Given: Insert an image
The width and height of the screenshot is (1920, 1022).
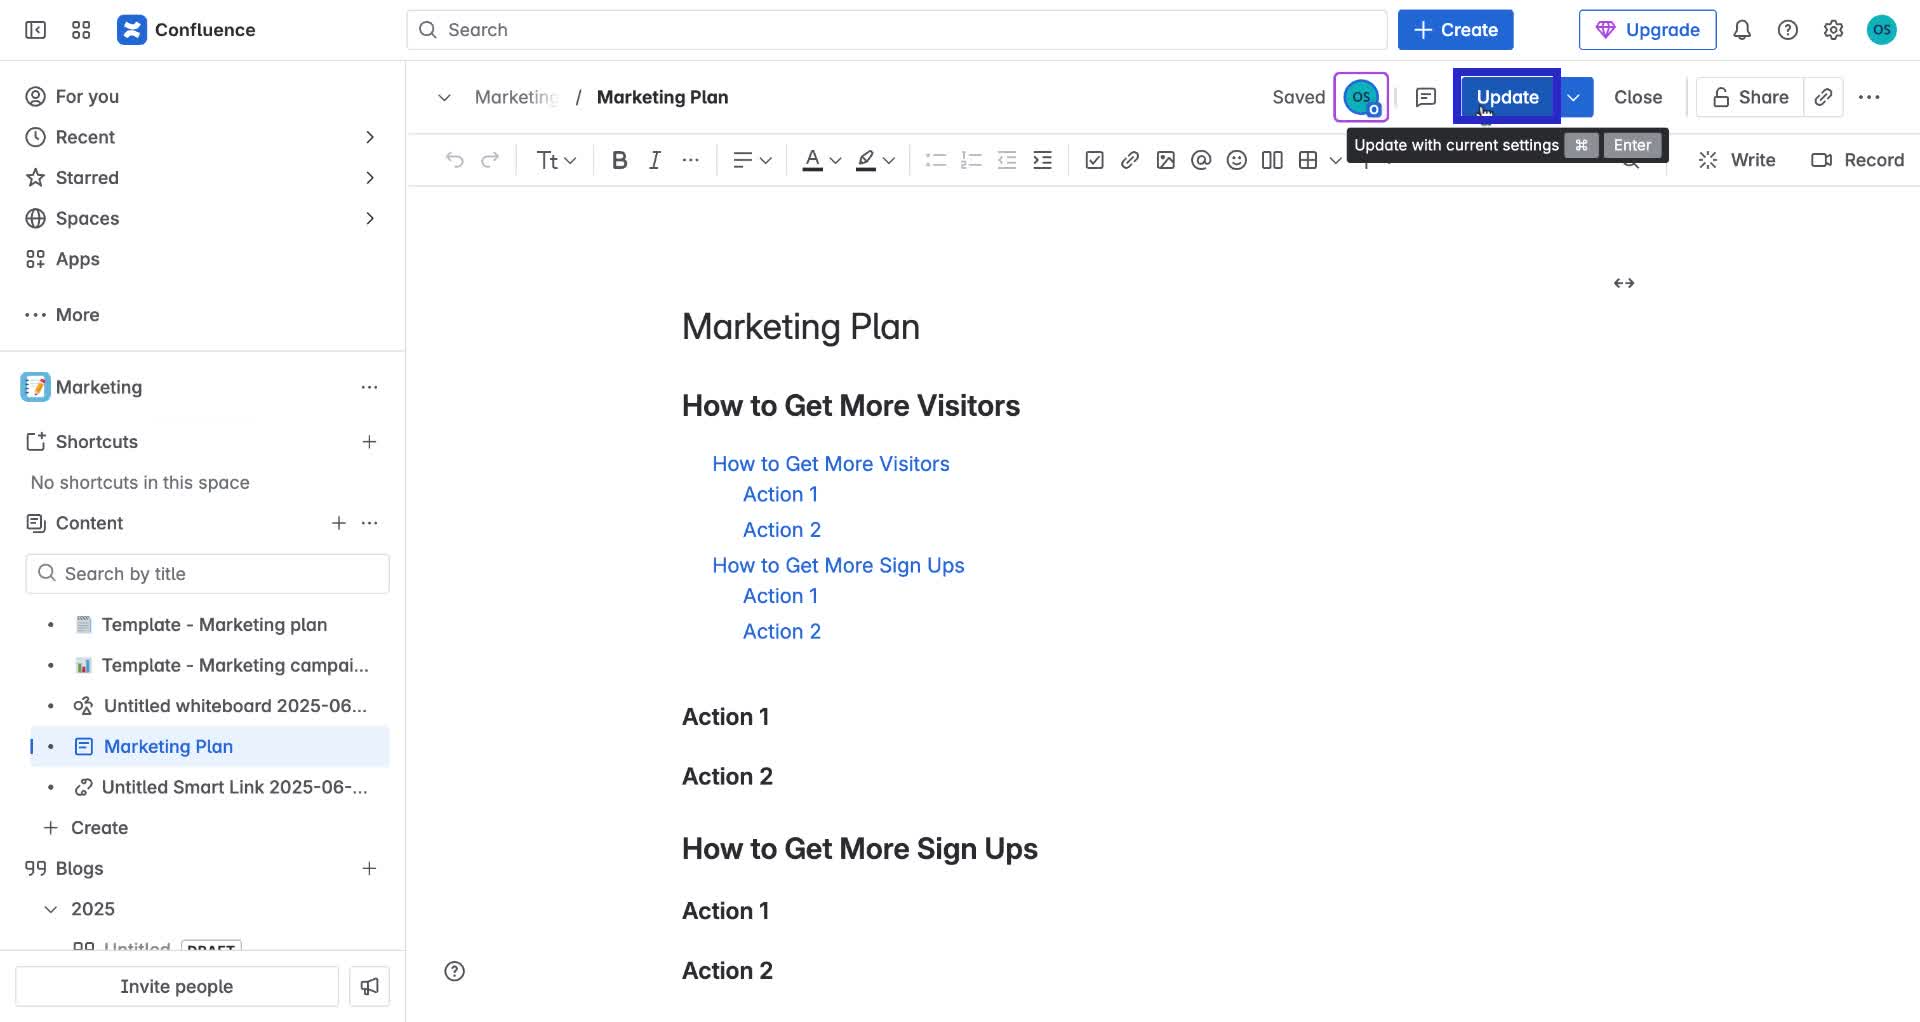Looking at the screenshot, I should tap(1165, 159).
